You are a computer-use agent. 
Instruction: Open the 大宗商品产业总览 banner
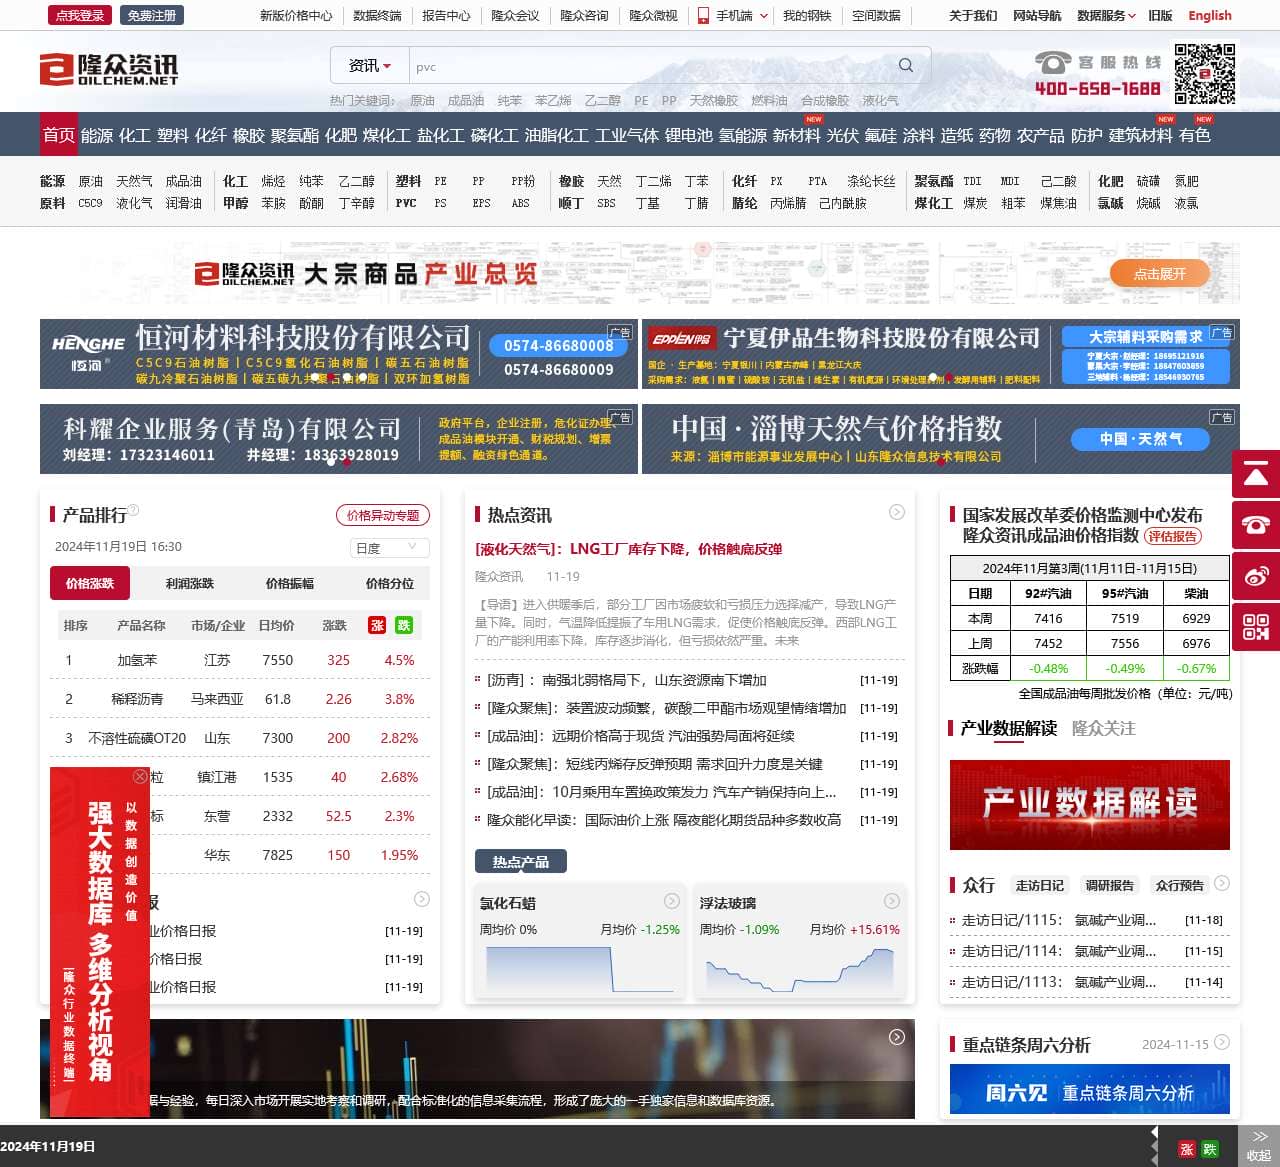point(640,273)
